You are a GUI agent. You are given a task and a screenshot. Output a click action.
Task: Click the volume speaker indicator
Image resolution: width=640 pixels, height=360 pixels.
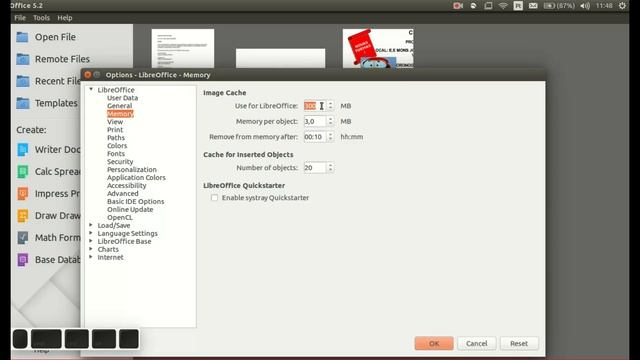(585, 6)
